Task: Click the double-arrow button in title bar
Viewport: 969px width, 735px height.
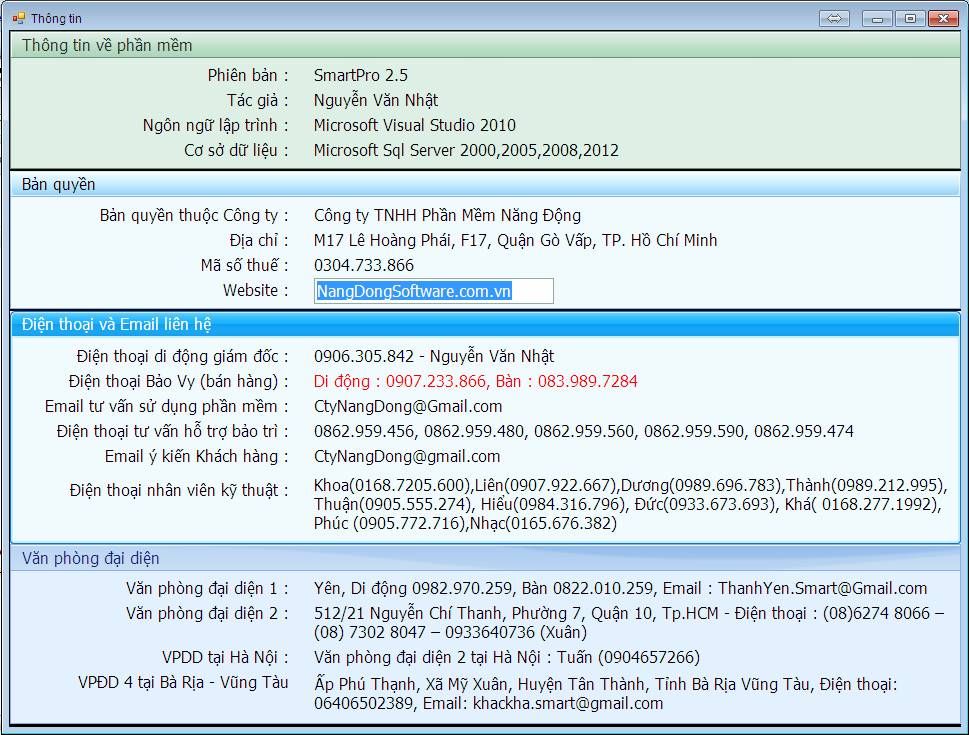Action: click(x=834, y=18)
